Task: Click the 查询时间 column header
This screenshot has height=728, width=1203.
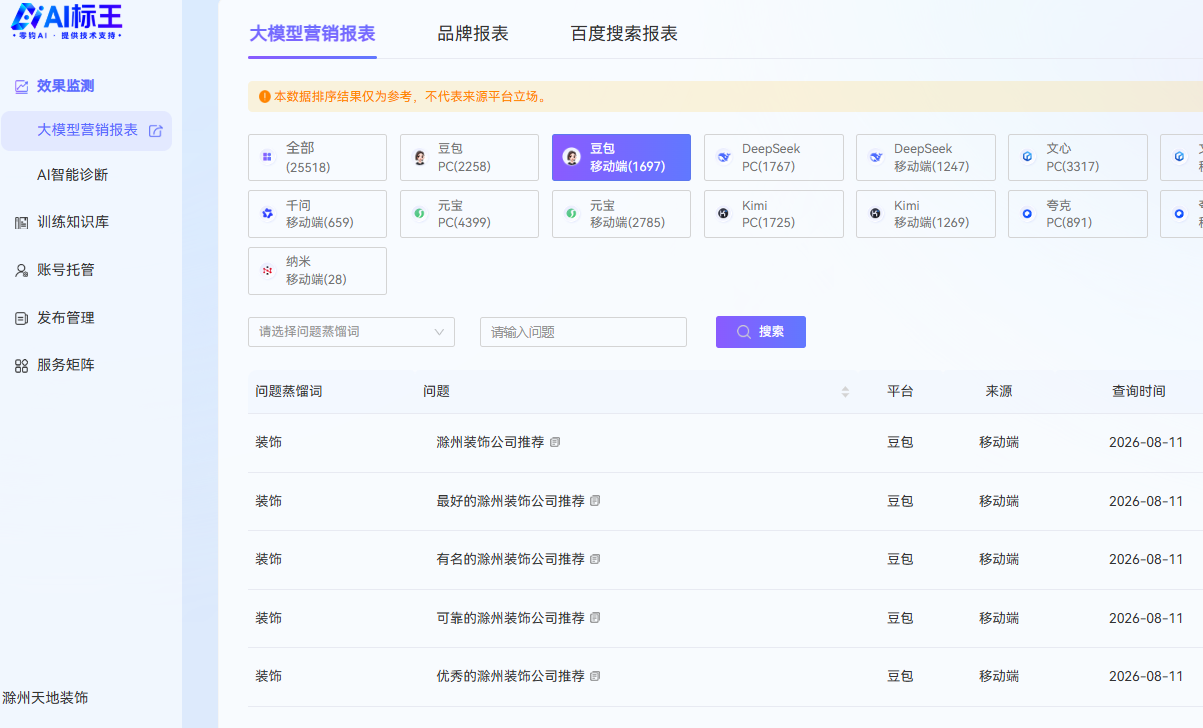Action: click(x=1139, y=392)
